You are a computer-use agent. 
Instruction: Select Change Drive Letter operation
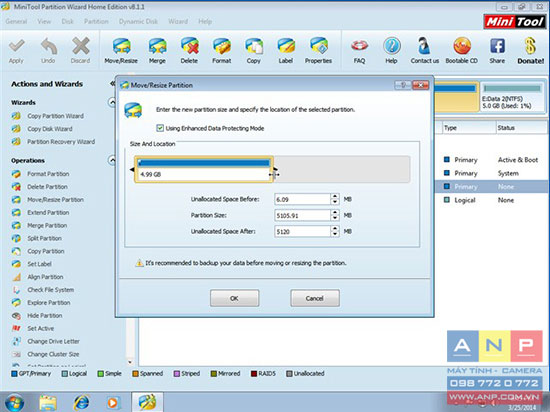pyautogui.click(x=53, y=342)
